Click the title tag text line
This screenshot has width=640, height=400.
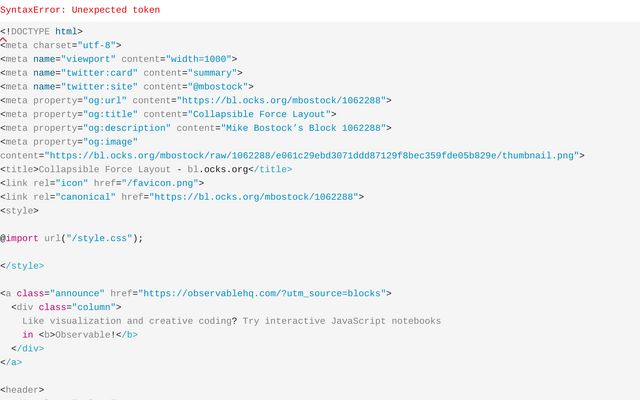tap(146, 170)
